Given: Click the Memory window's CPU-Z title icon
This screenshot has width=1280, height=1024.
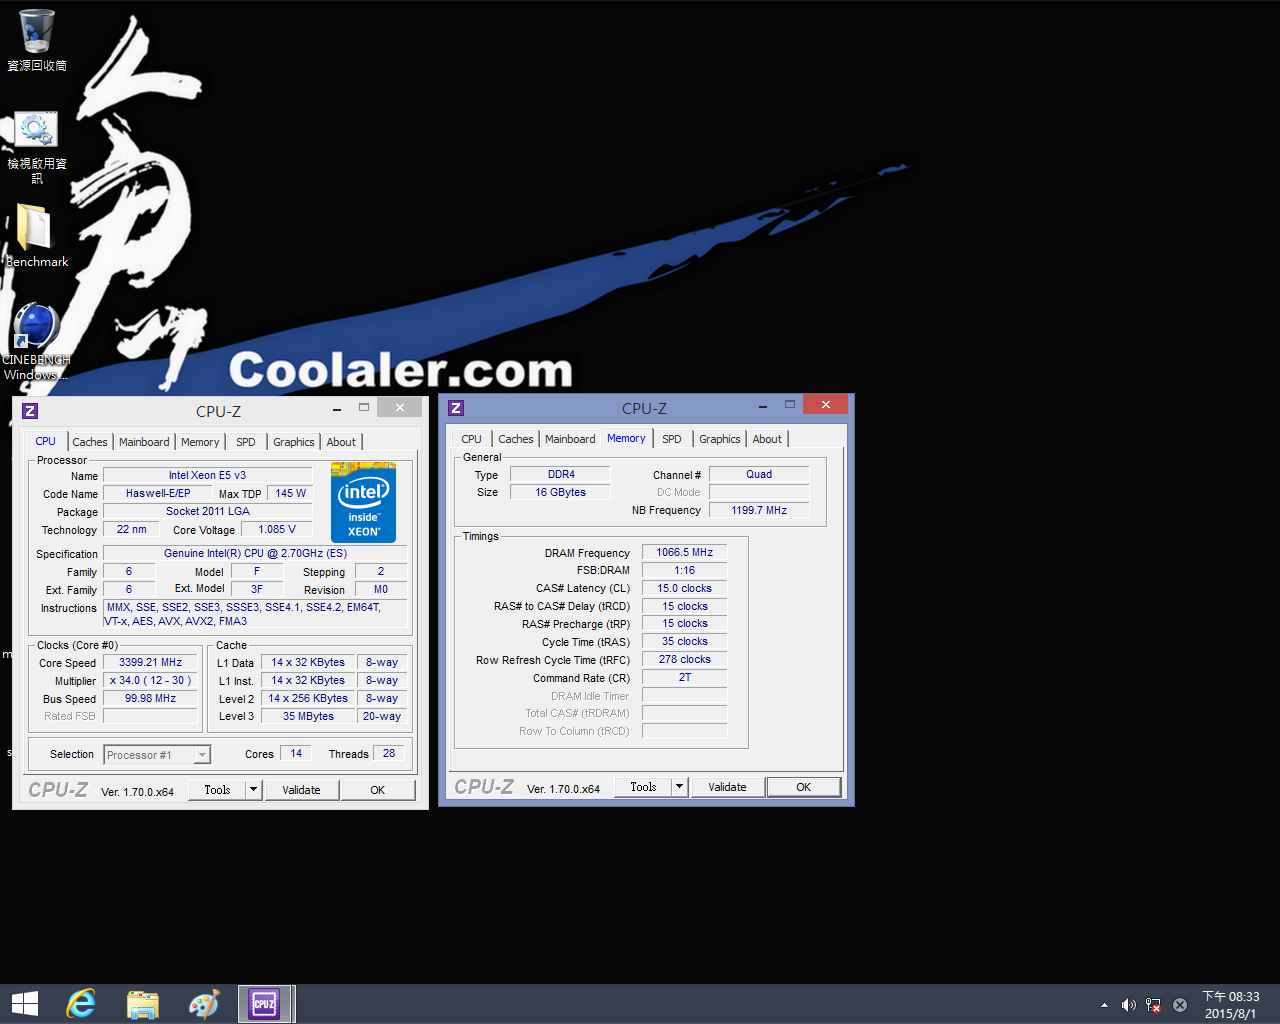Looking at the screenshot, I should [456, 408].
